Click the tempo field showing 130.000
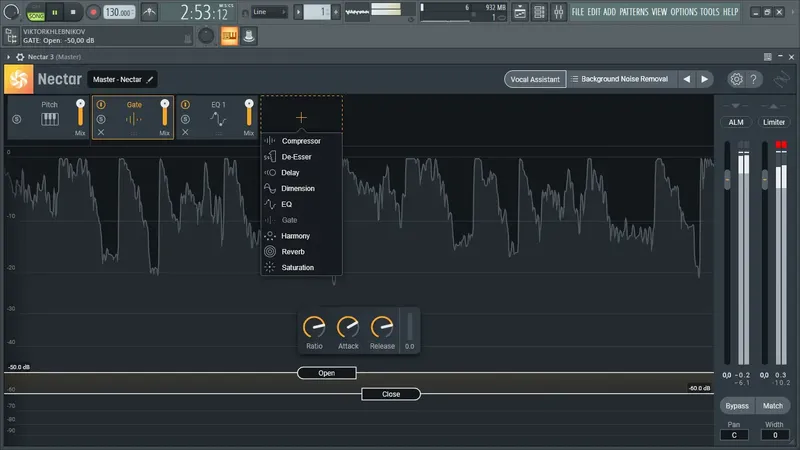 pos(119,12)
